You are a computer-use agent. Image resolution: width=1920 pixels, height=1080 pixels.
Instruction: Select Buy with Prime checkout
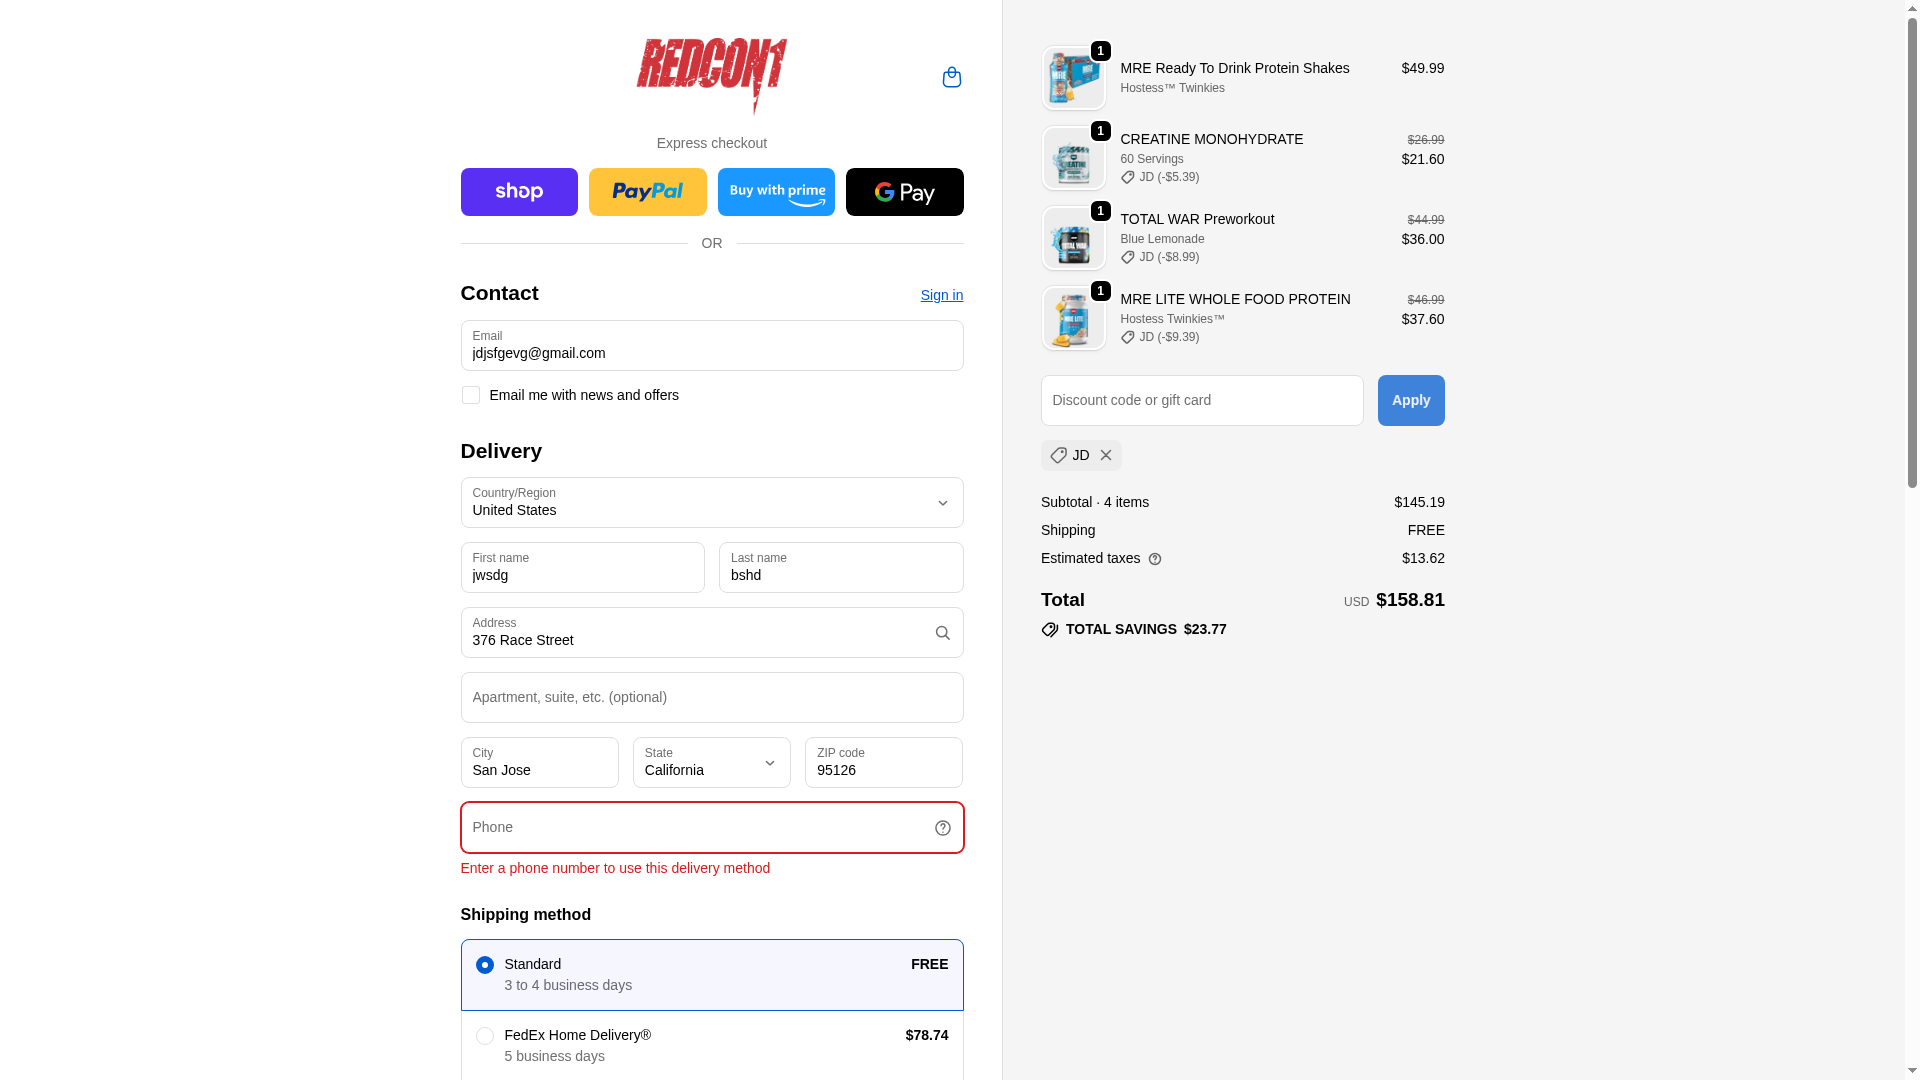pos(776,192)
